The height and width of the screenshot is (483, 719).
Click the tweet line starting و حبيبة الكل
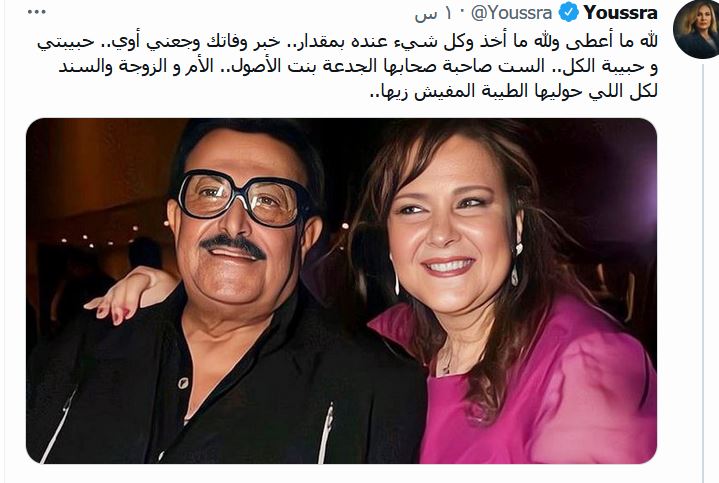click(x=358, y=67)
